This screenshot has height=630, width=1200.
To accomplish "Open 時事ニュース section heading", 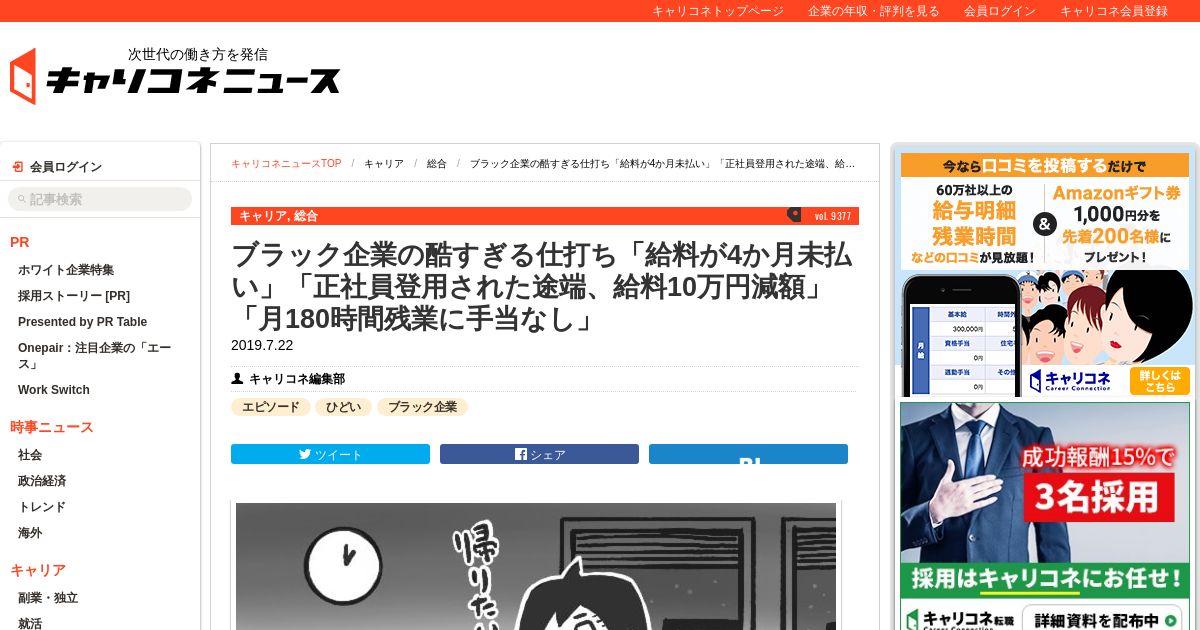I will coord(52,427).
